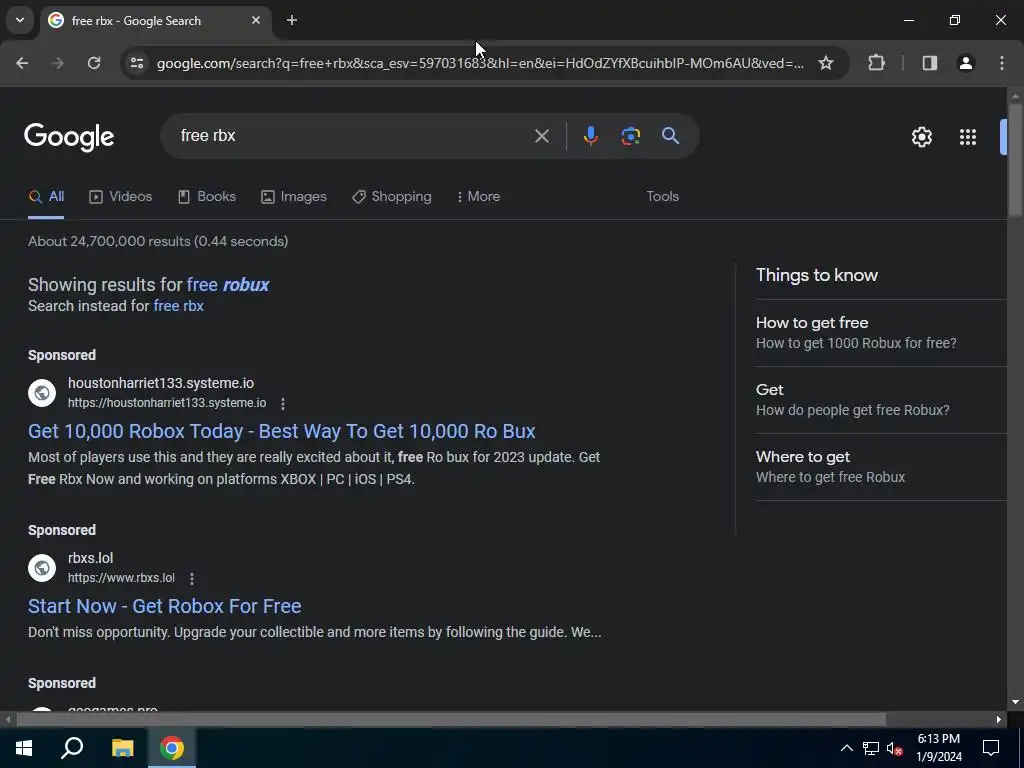The height and width of the screenshot is (768, 1024).
Task: Click rbxs.lol site globe icon
Action: tap(42, 568)
